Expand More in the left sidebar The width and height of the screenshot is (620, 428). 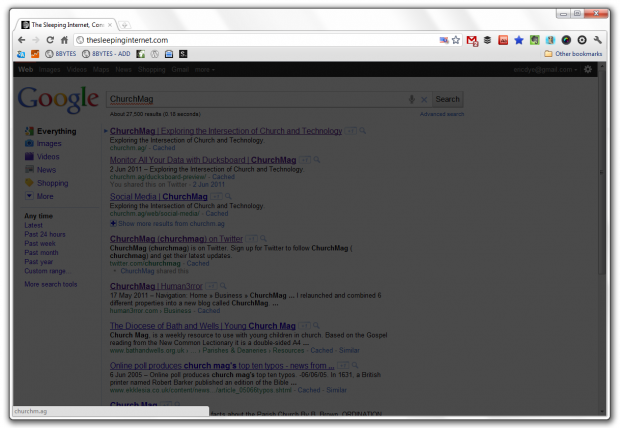pyautogui.click(x=45, y=197)
